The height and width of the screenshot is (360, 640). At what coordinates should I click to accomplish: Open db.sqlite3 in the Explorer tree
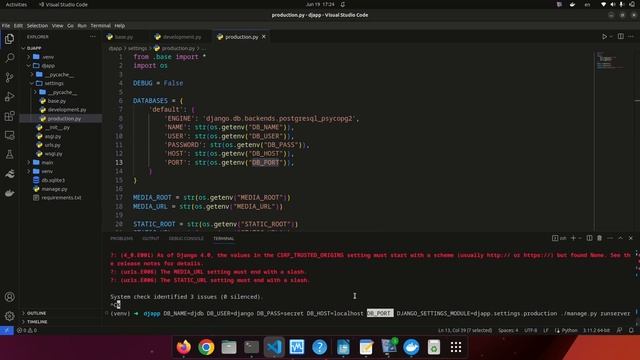53,180
